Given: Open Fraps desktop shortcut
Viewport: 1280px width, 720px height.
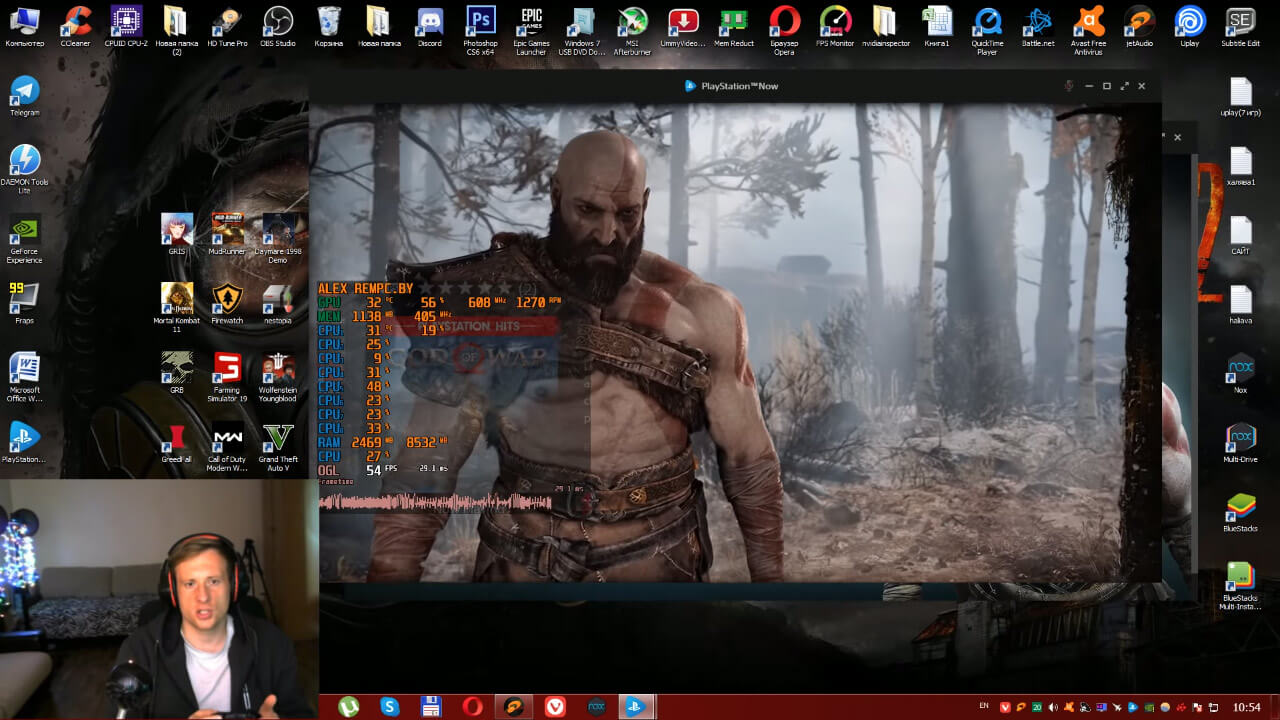Looking at the screenshot, I should point(24,304).
